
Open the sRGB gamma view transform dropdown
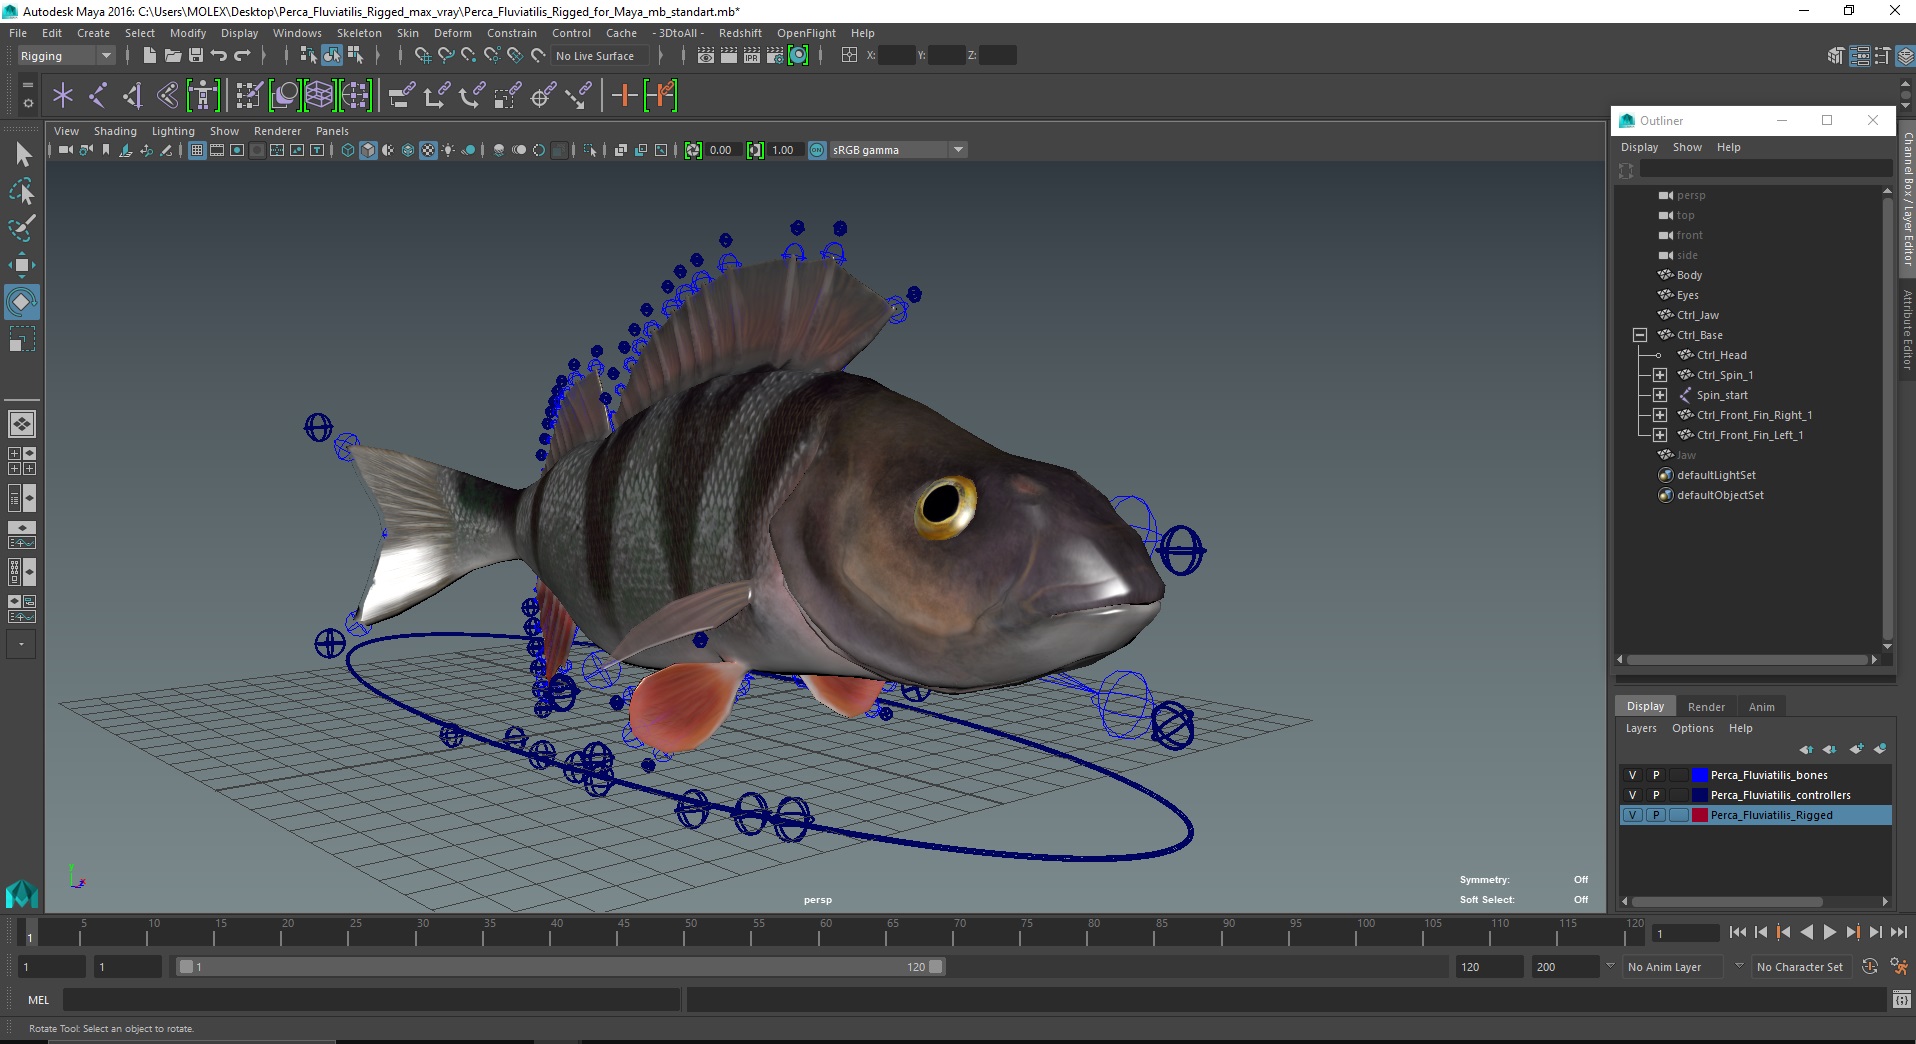click(898, 150)
